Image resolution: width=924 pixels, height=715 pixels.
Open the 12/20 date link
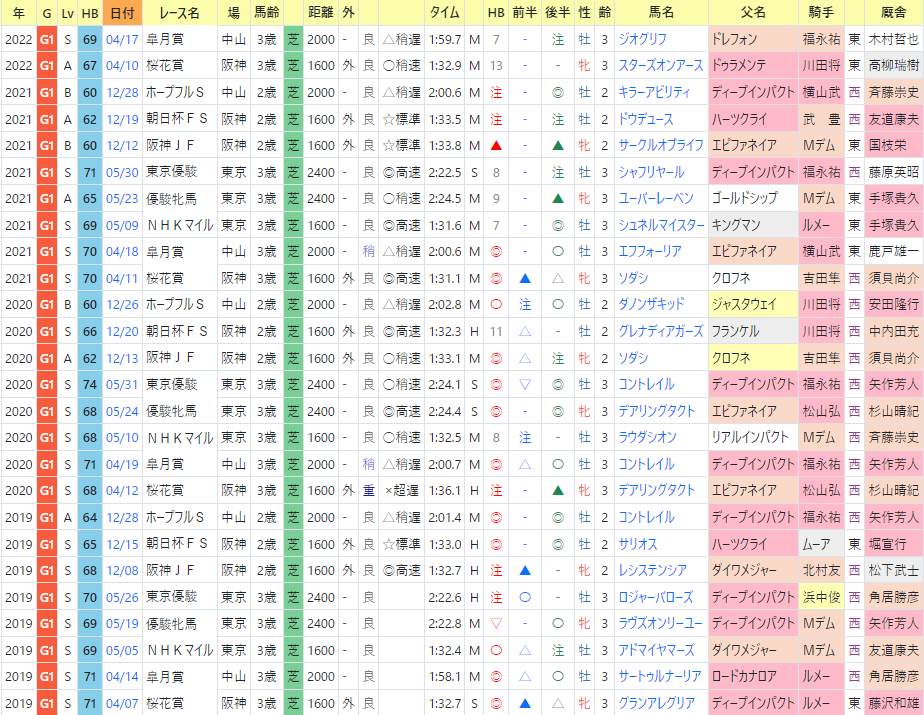(x=122, y=331)
